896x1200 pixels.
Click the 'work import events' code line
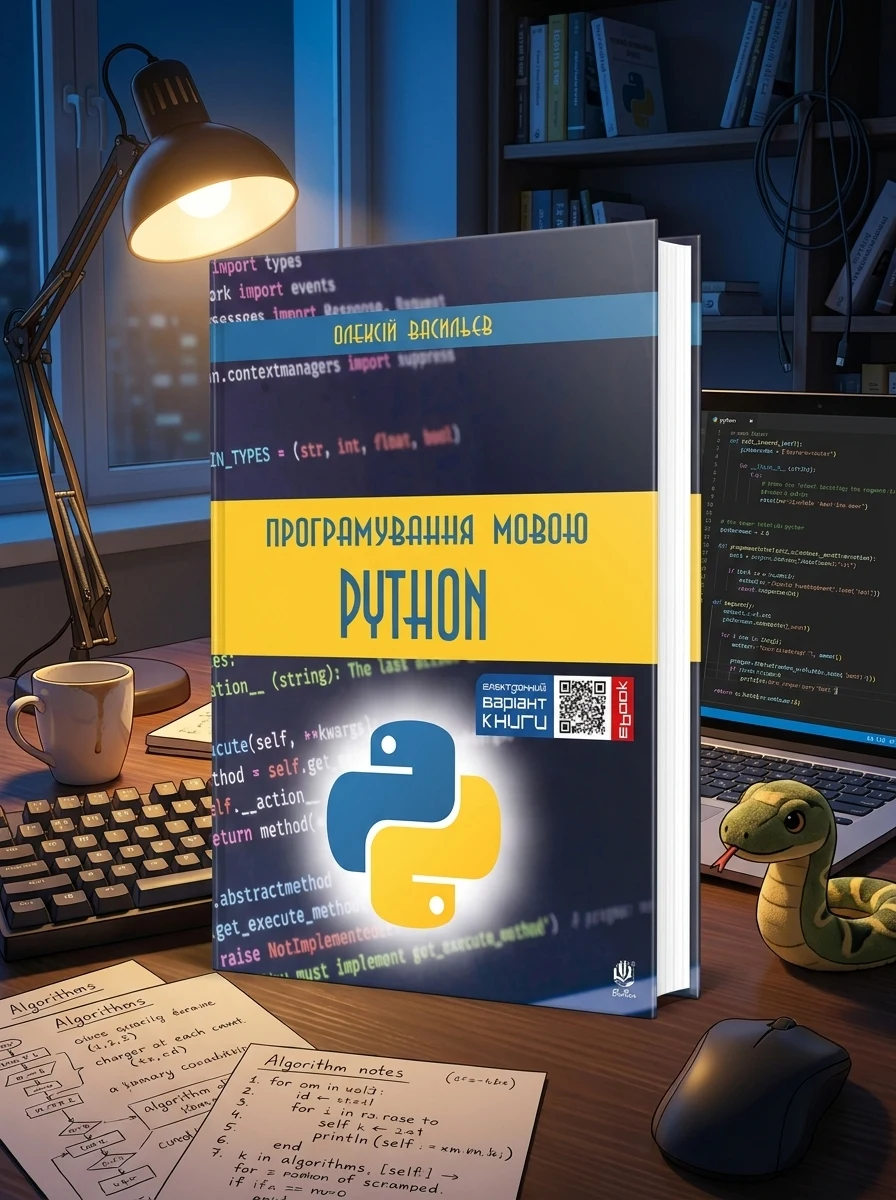273,291
